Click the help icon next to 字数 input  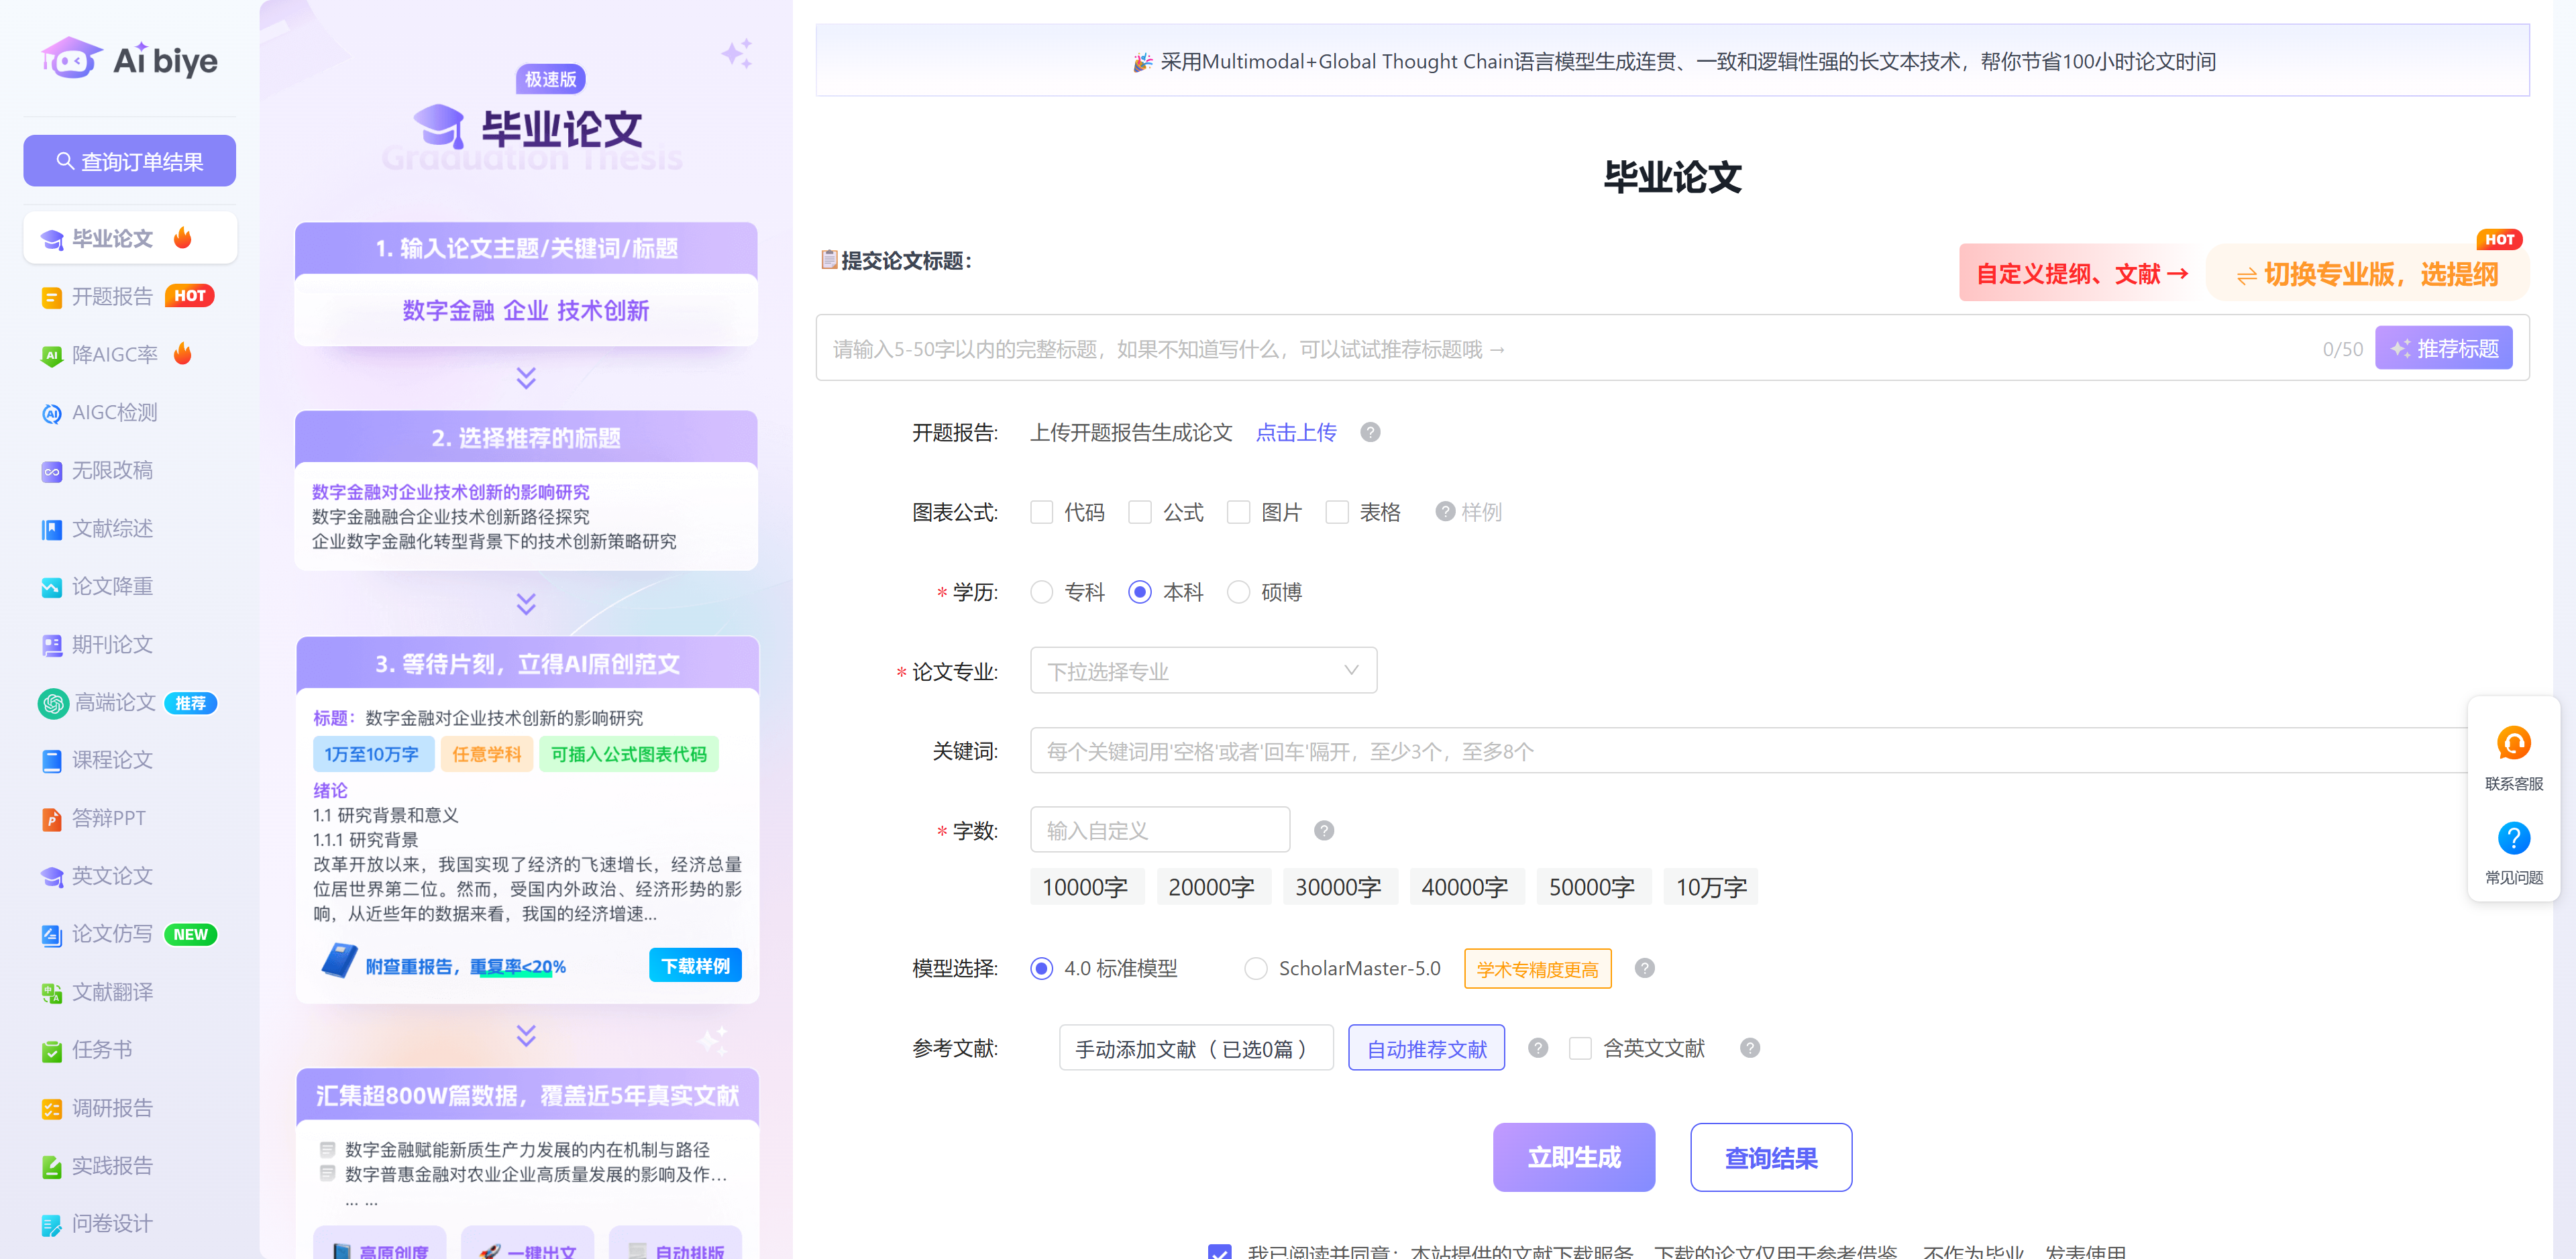pyautogui.click(x=1323, y=831)
